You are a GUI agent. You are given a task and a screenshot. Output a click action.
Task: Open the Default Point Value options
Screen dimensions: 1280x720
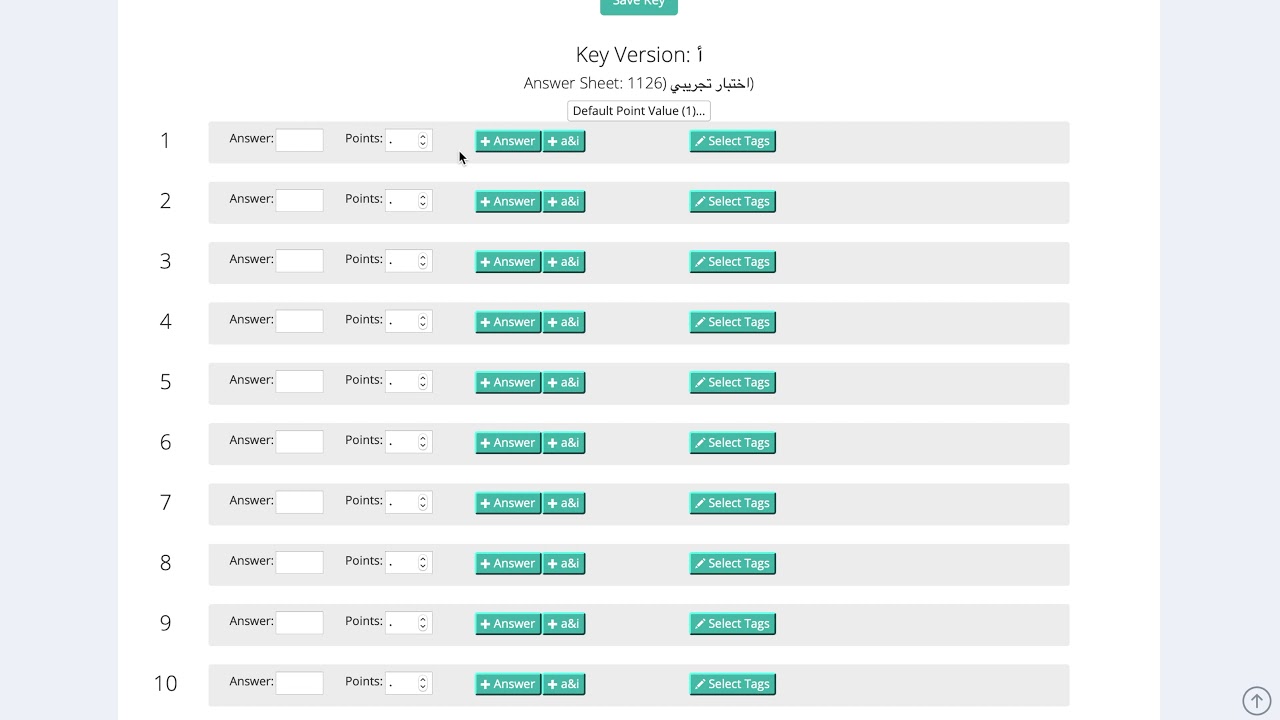(638, 111)
